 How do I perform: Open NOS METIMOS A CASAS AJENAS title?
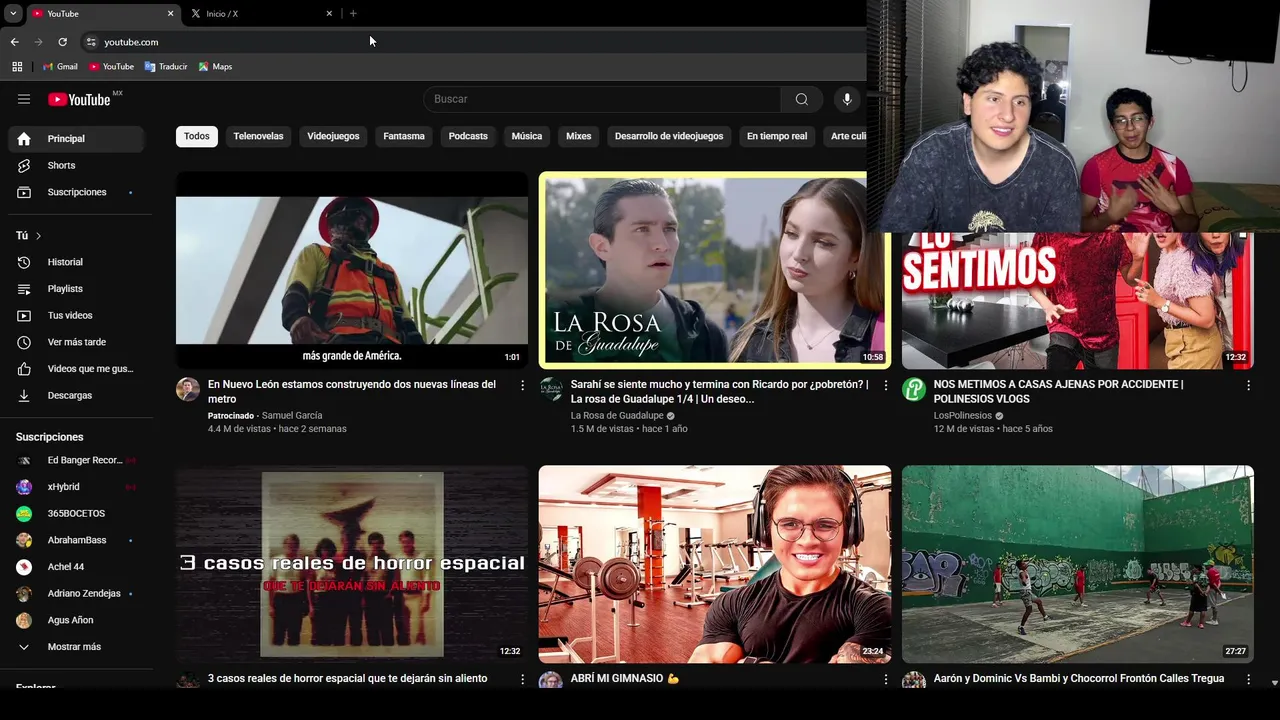click(1058, 391)
